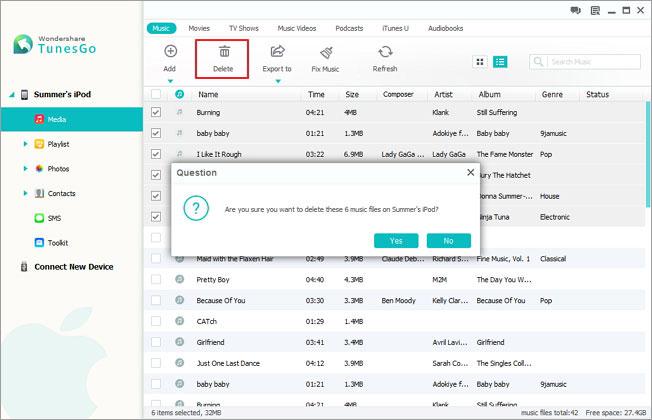Switch to grid view icon
This screenshot has width=652, height=420.
click(480, 62)
